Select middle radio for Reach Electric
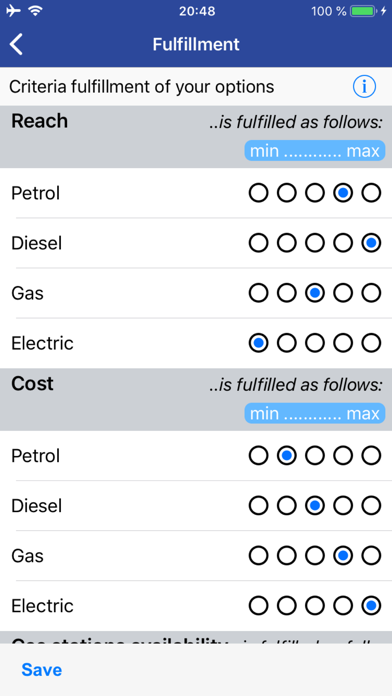The image size is (392, 696). coord(315,343)
